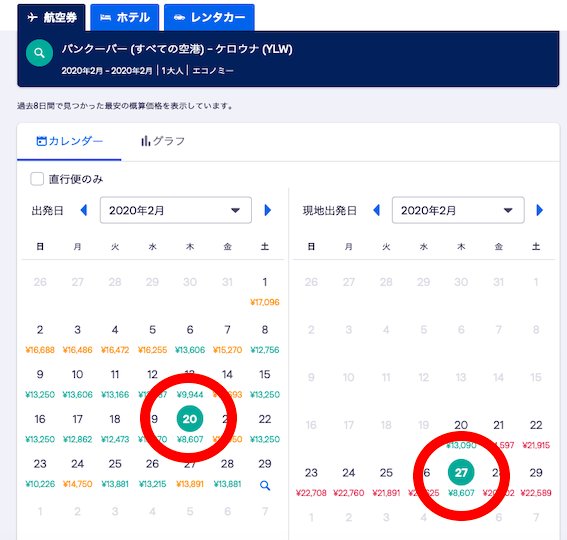Click the magnifier icon under departure date 29

[x=265, y=485]
